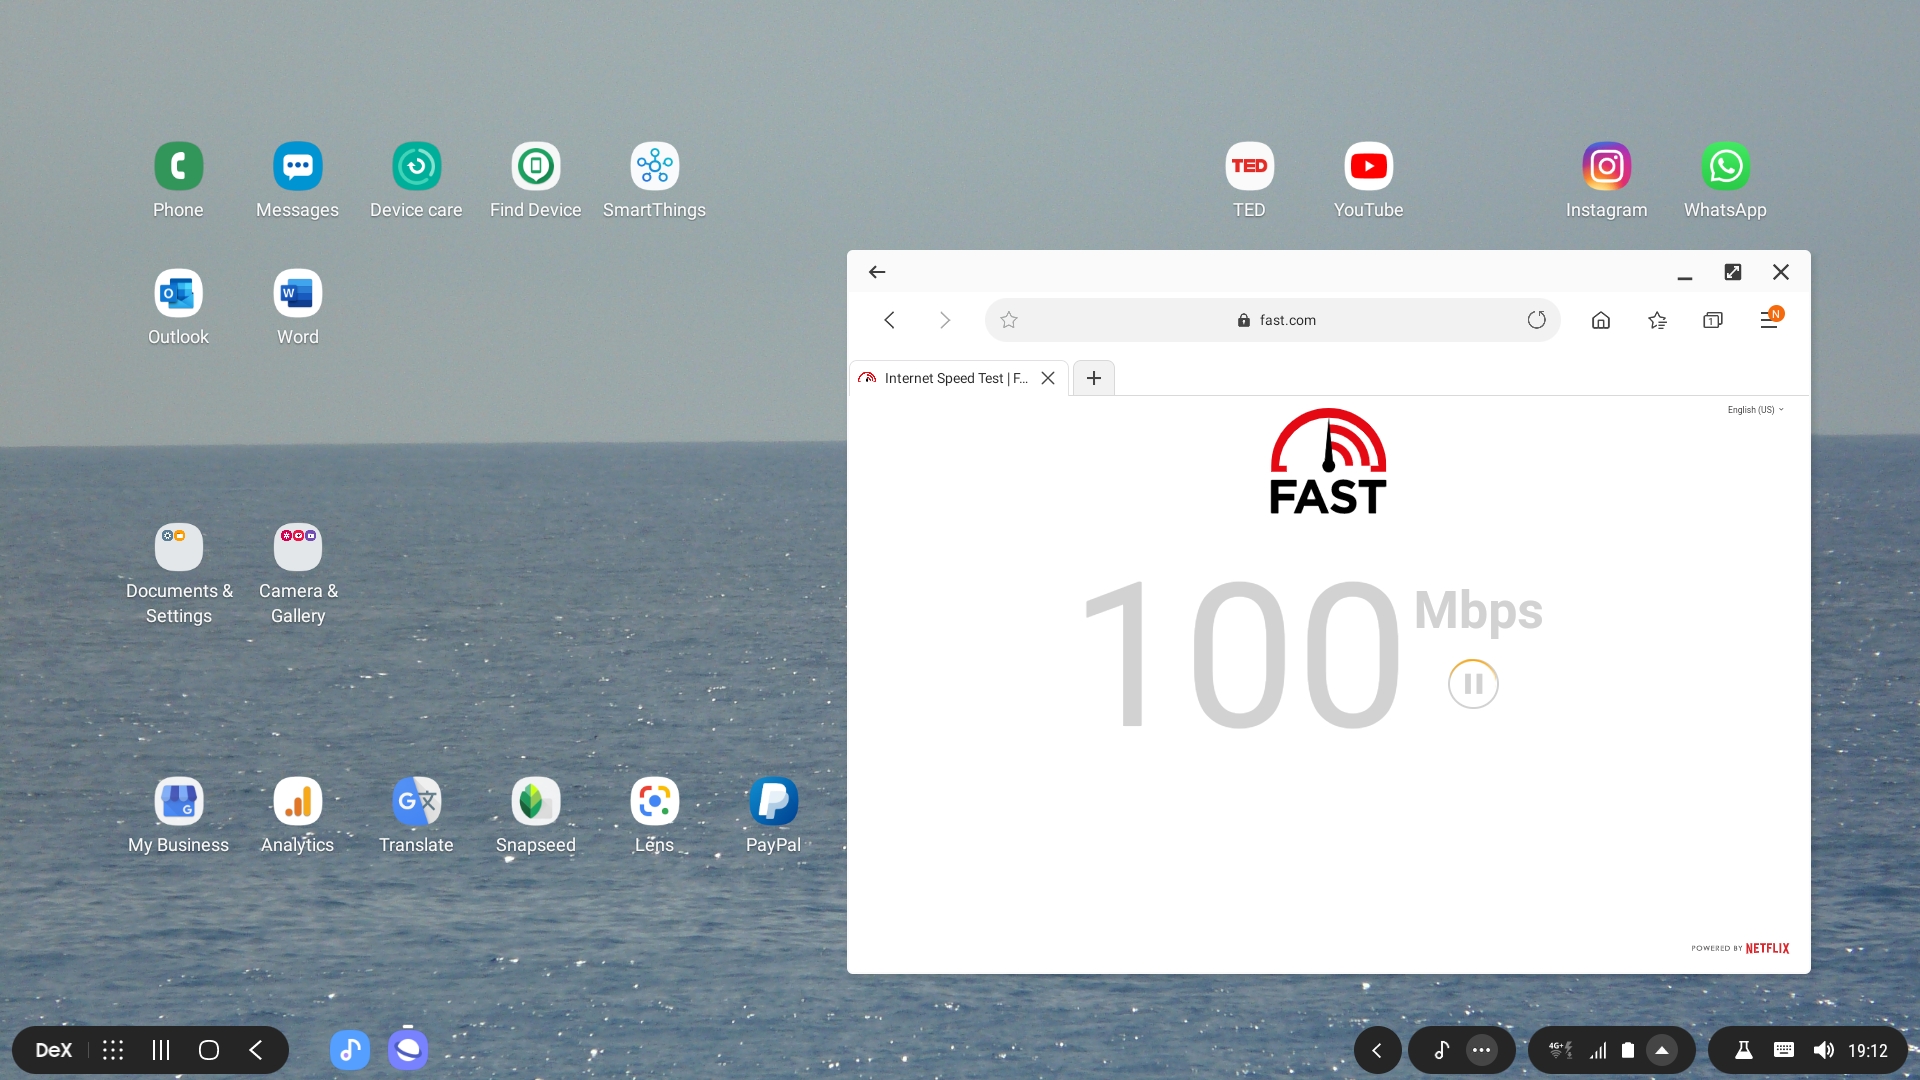Open the Netflix link at bottom

[x=1767, y=948]
